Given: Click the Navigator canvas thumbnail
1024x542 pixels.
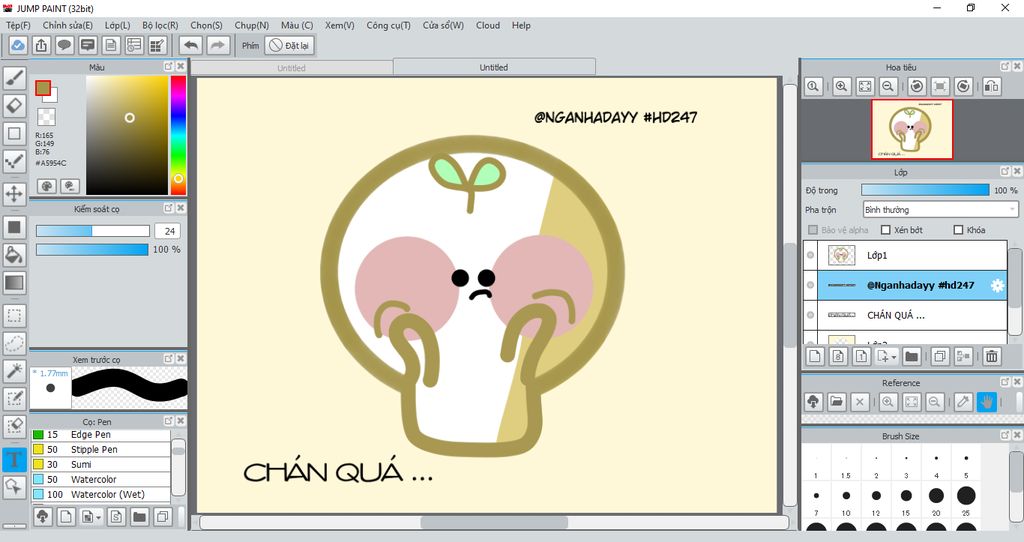Looking at the screenshot, I should tap(912, 129).
